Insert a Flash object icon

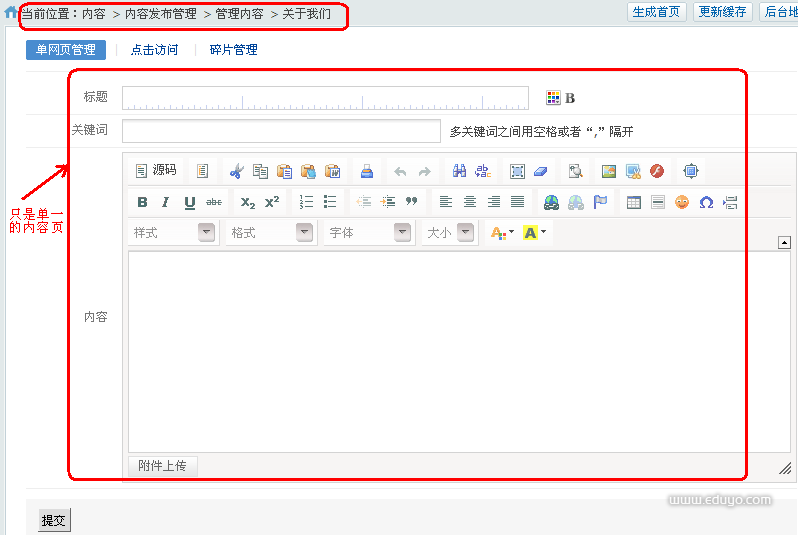657,171
